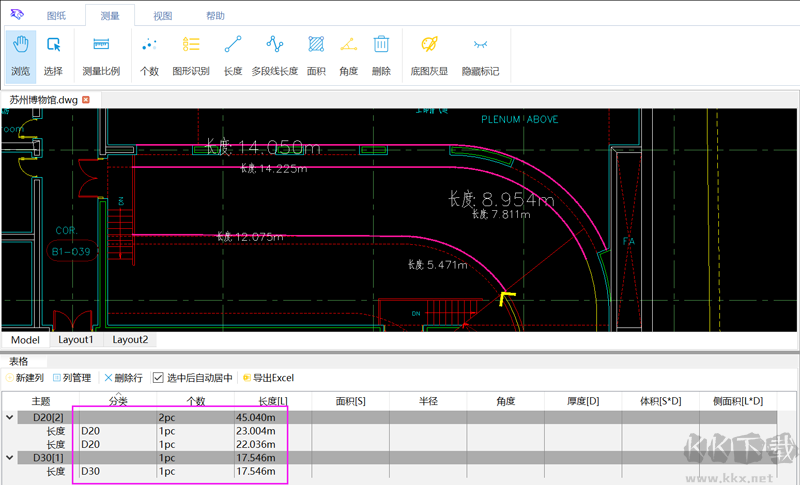
Task: Toggle 底图灰显 base map grayscale
Action: 428,55
